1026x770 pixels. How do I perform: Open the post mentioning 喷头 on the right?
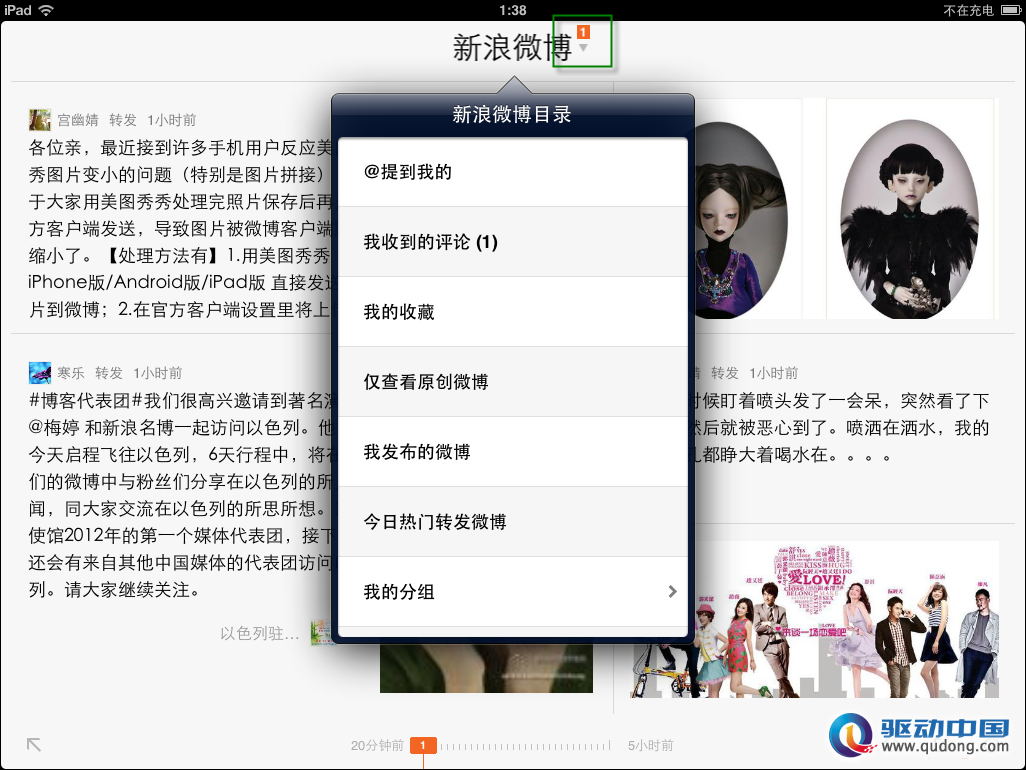point(842,428)
